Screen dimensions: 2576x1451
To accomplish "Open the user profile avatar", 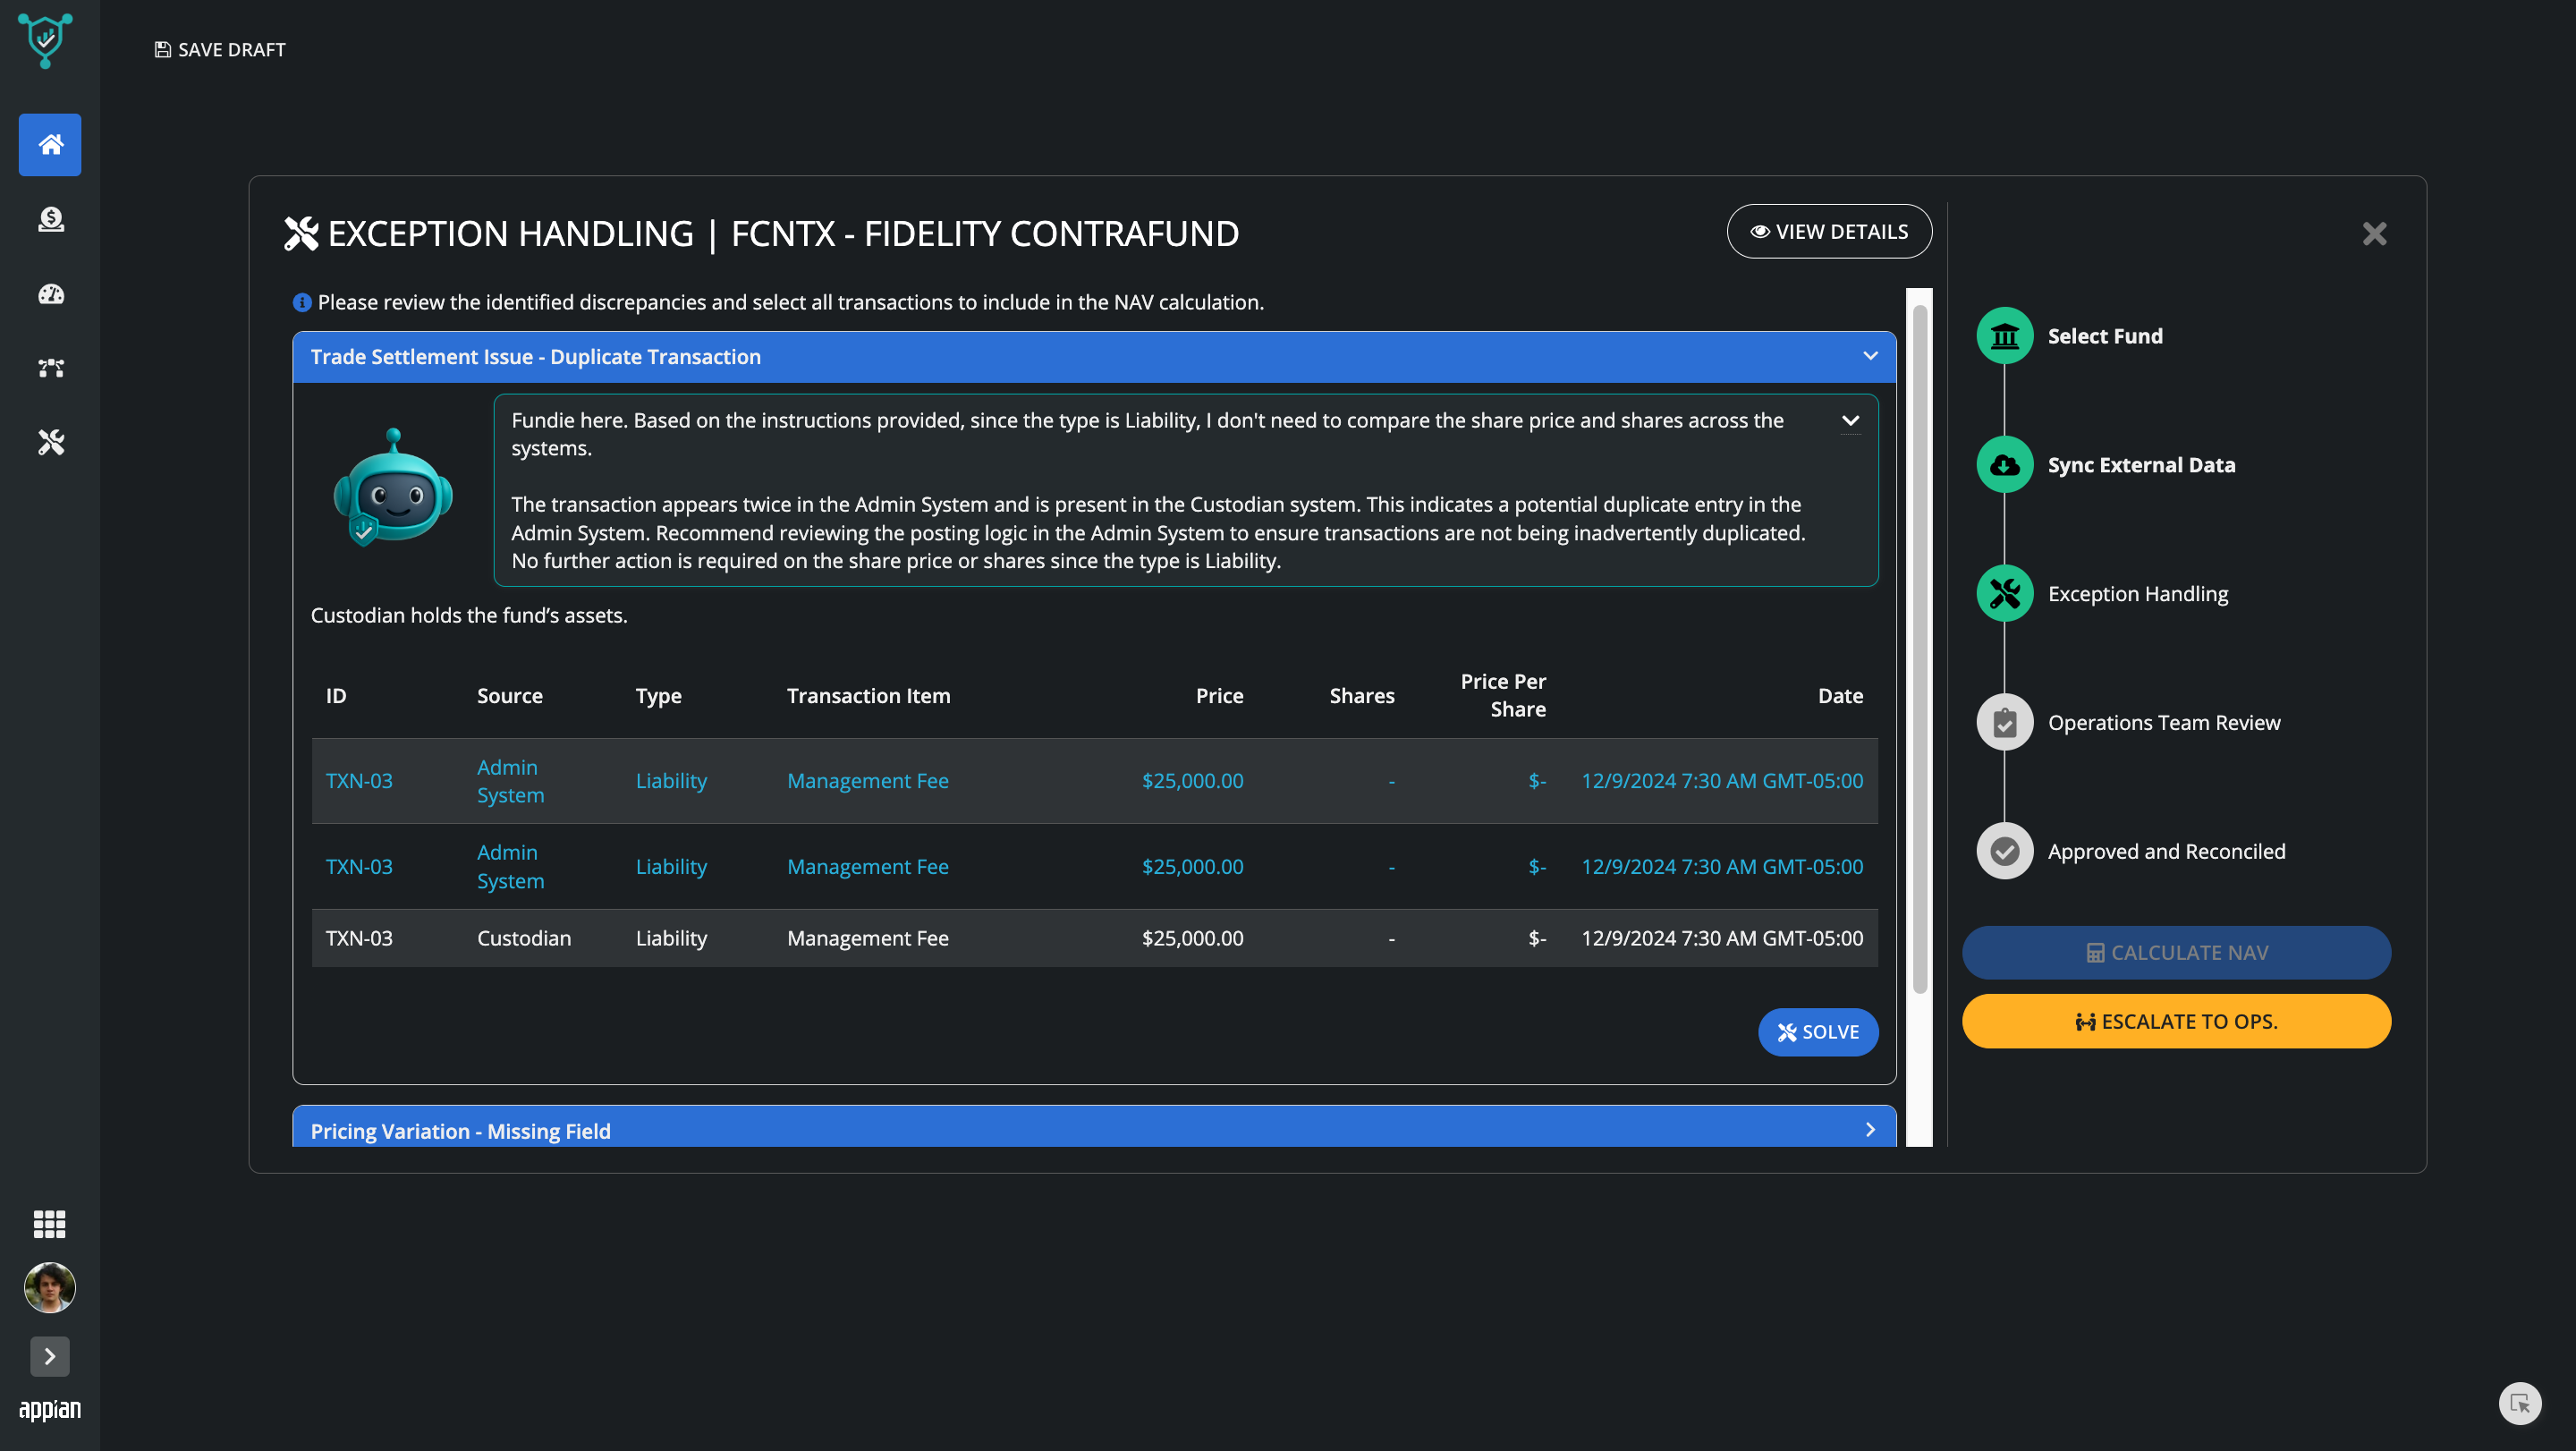I will [x=50, y=1287].
